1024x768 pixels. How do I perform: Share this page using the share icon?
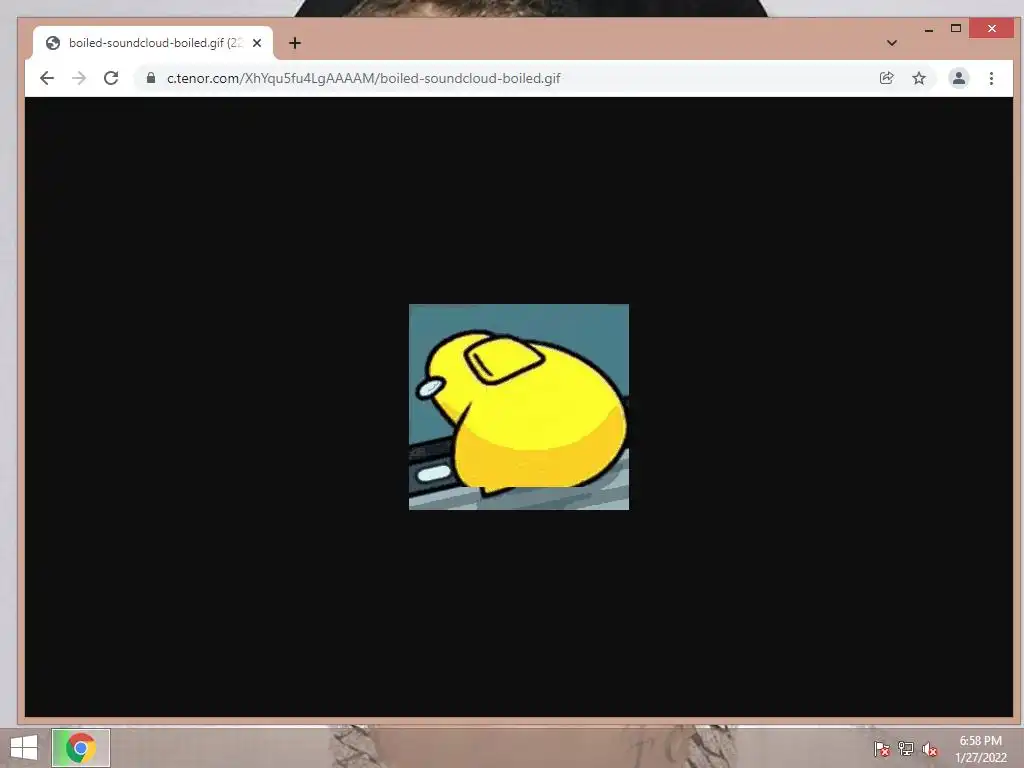coord(886,78)
